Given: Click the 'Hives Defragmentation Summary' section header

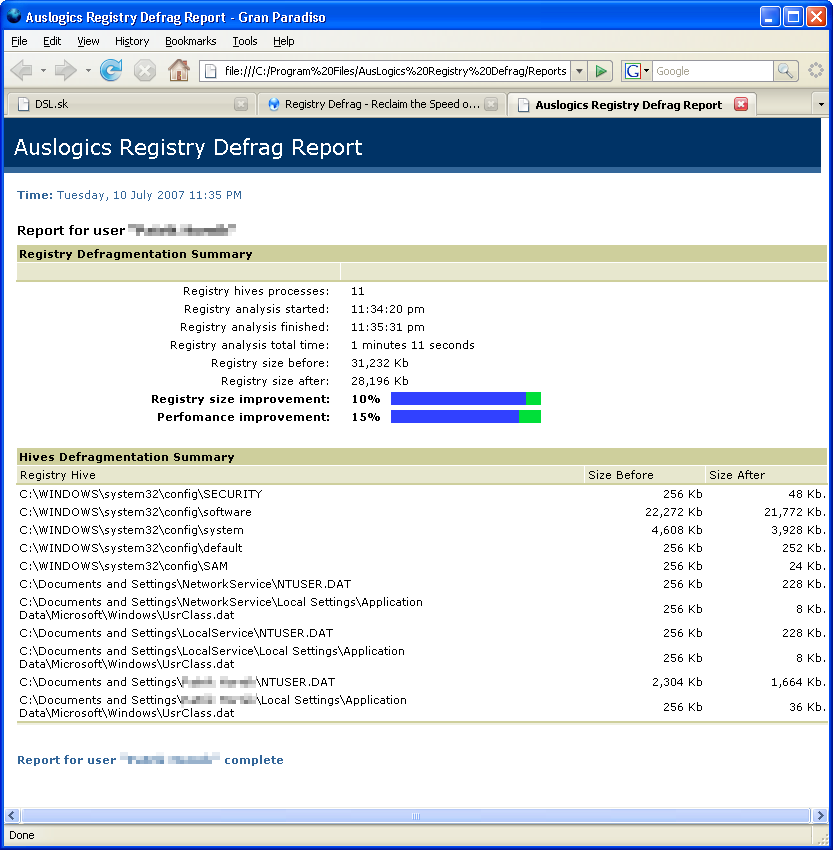Looking at the screenshot, I should pyautogui.click(x=127, y=457).
